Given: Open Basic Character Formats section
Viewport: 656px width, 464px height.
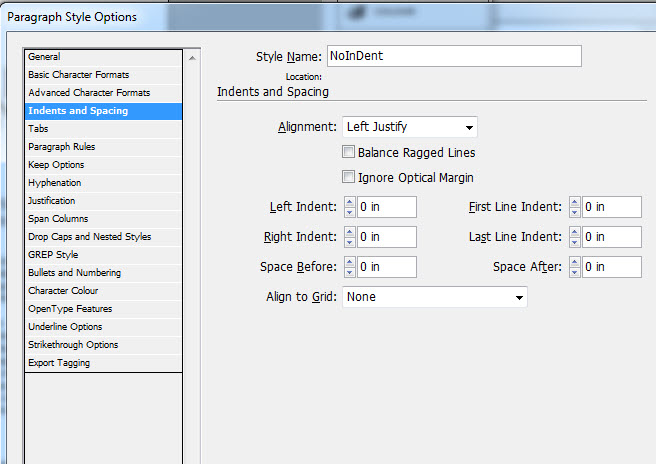Looking at the screenshot, I should (78, 75).
